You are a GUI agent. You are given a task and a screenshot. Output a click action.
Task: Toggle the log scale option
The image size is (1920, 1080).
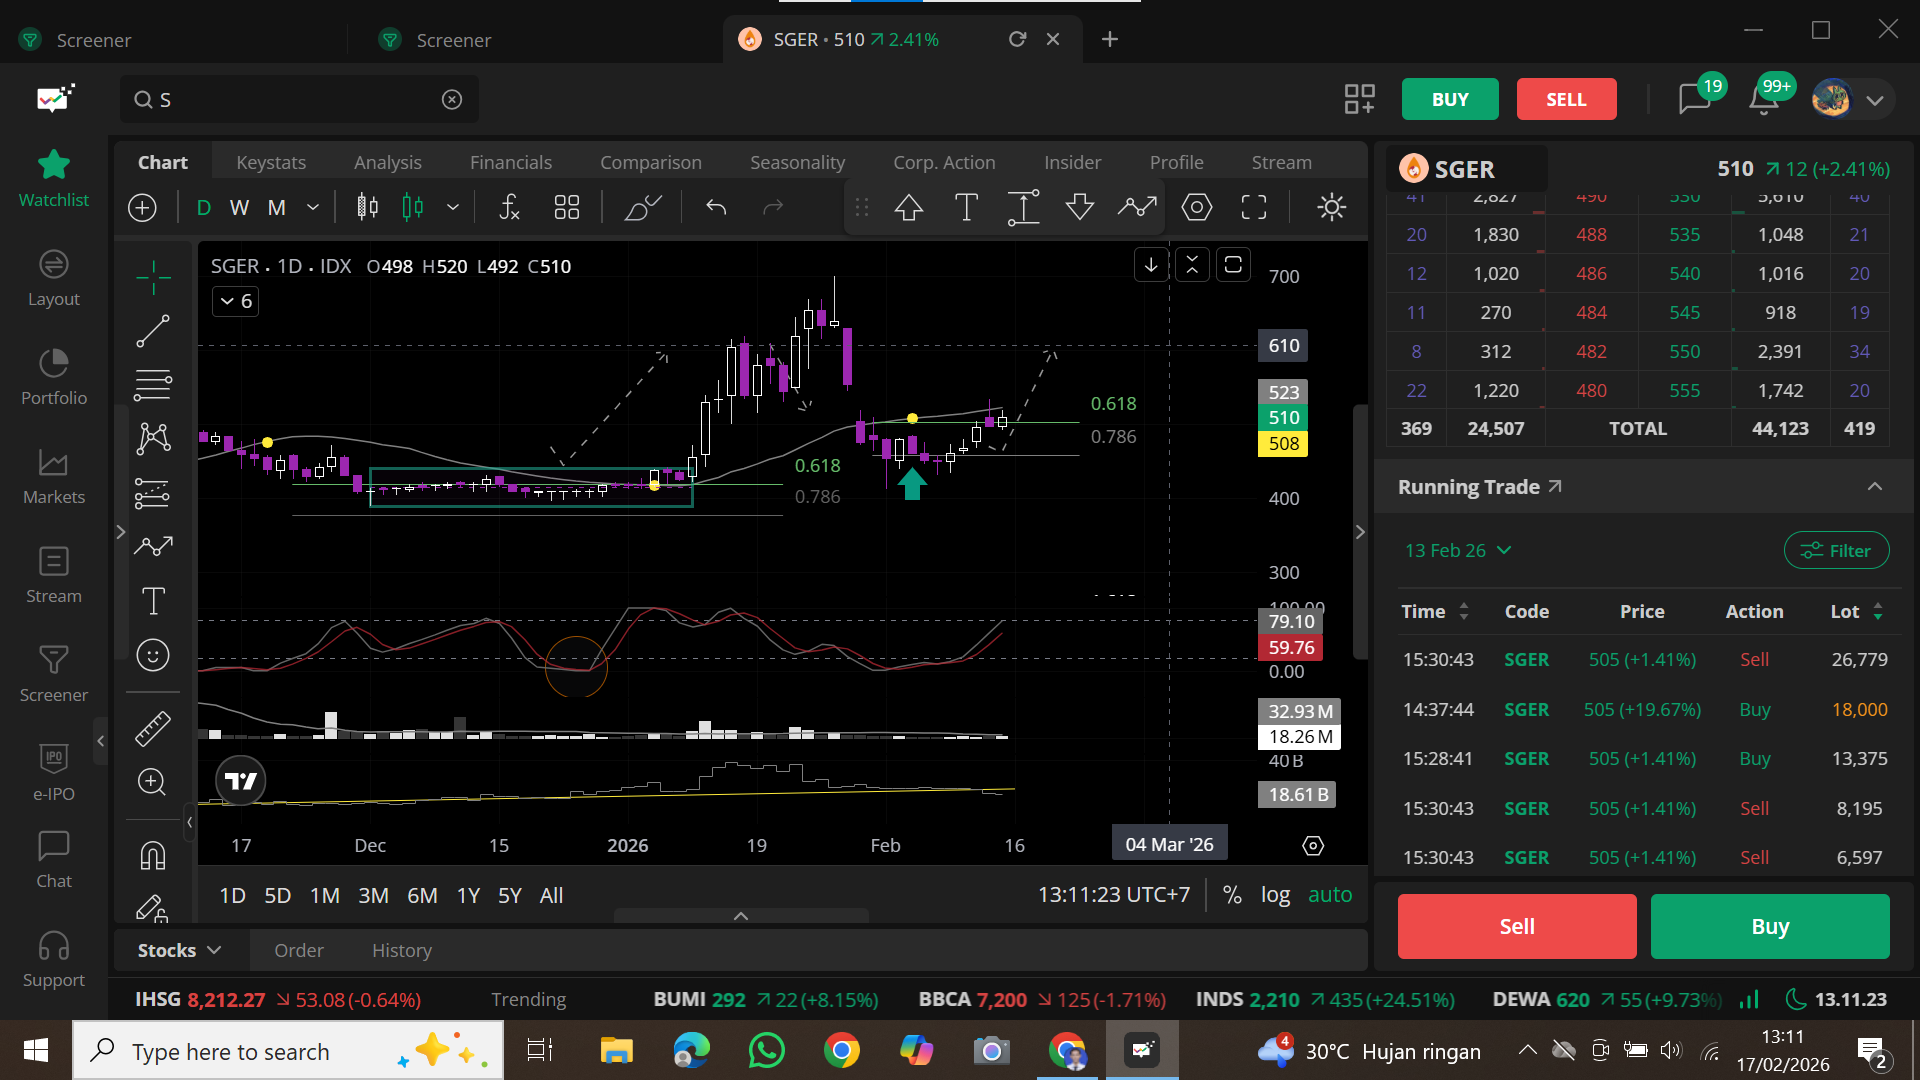pyautogui.click(x=1275, y=895)
